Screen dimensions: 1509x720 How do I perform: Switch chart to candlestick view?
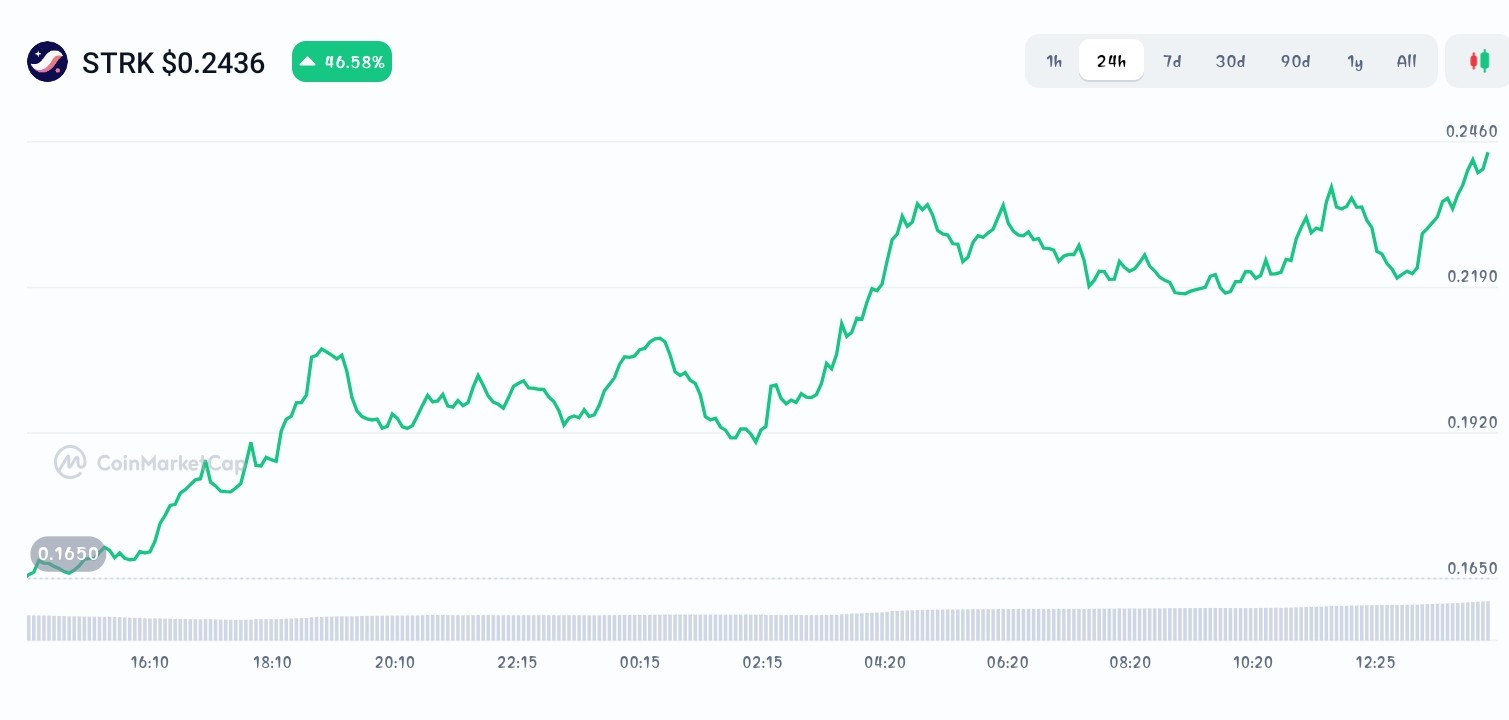point(1478,61)
